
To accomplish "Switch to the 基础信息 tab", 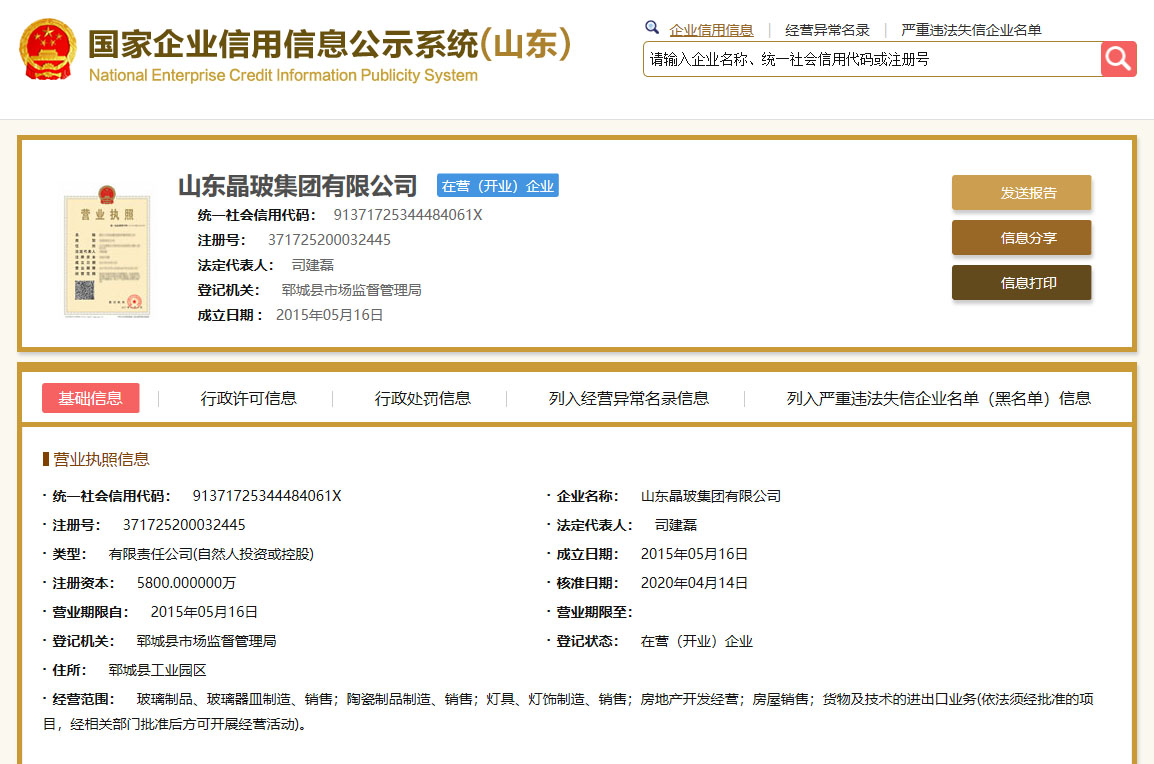I will 91,398.
